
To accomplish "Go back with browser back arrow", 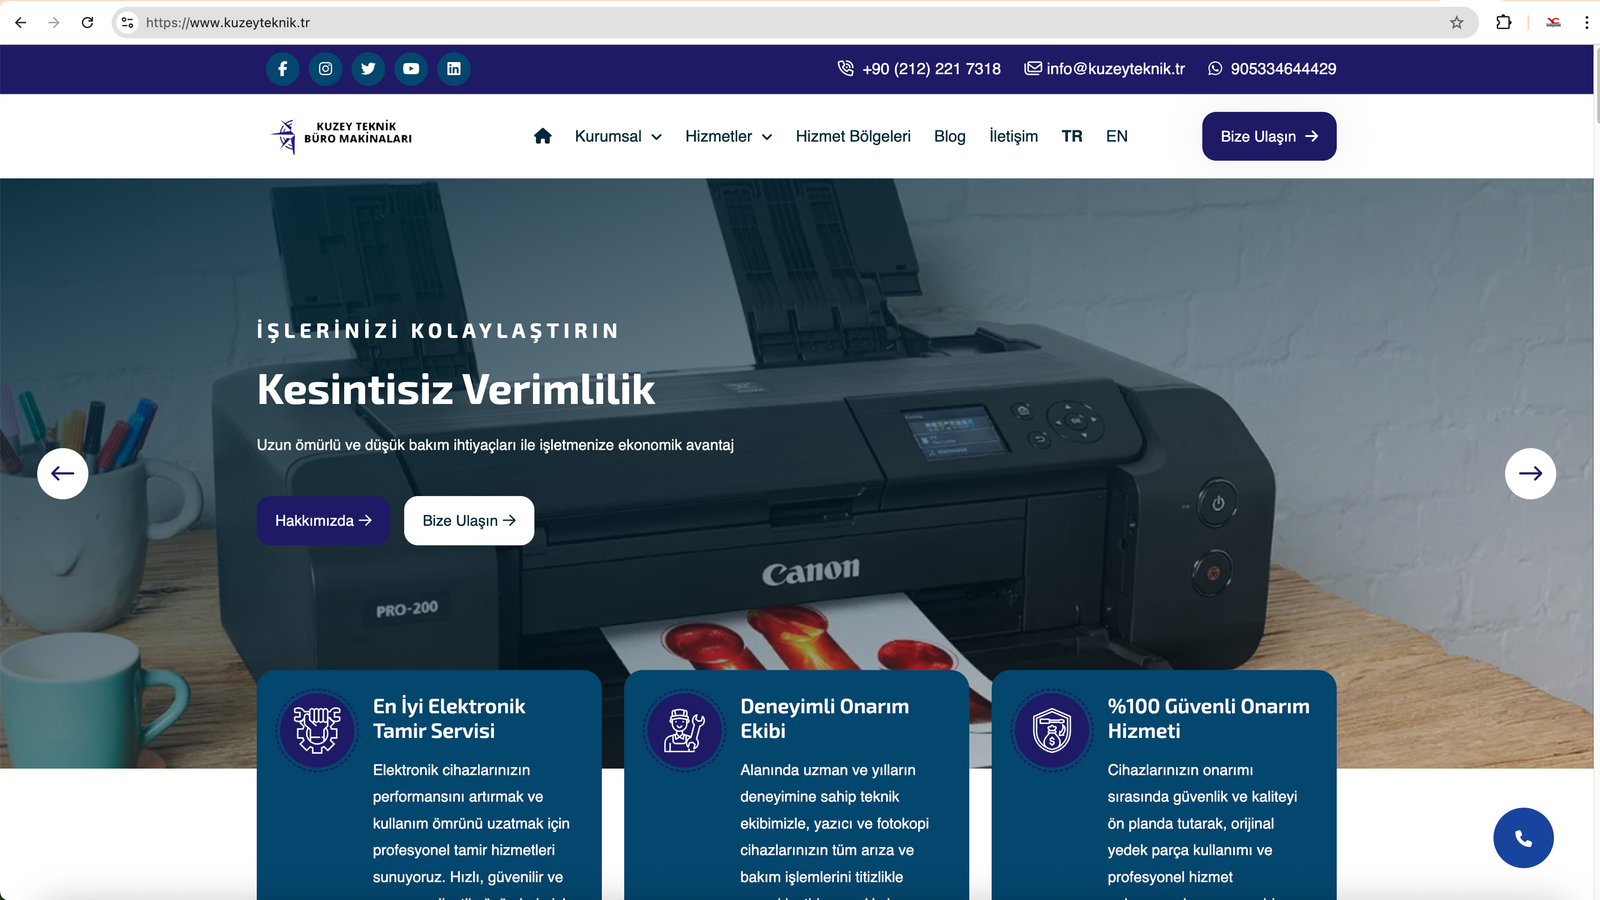I will pyautogui.click(x=21, y=22).
